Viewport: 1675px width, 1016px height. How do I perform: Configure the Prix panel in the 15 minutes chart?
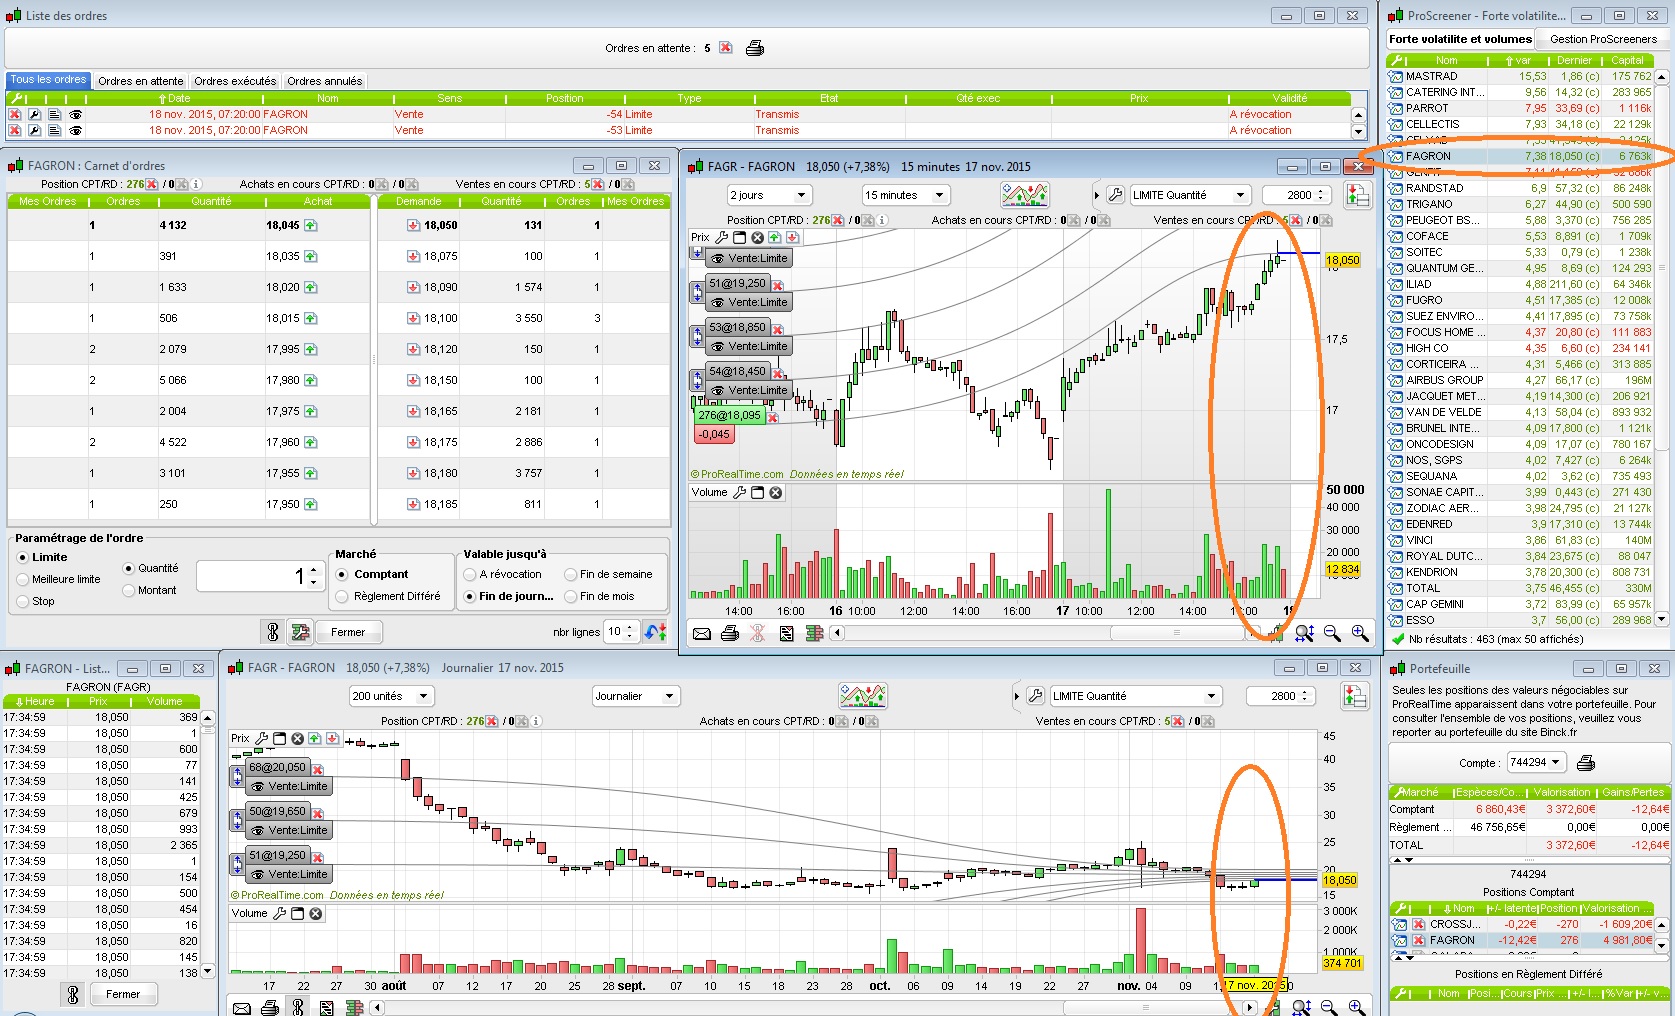(x=721, y=238)
